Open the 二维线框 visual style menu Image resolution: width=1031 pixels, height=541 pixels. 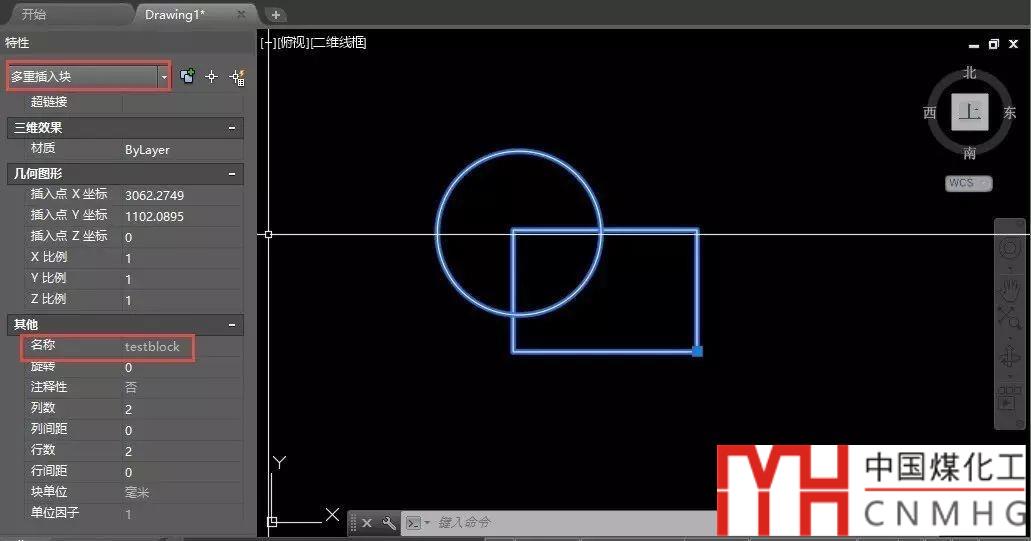[x=338, y=43]
